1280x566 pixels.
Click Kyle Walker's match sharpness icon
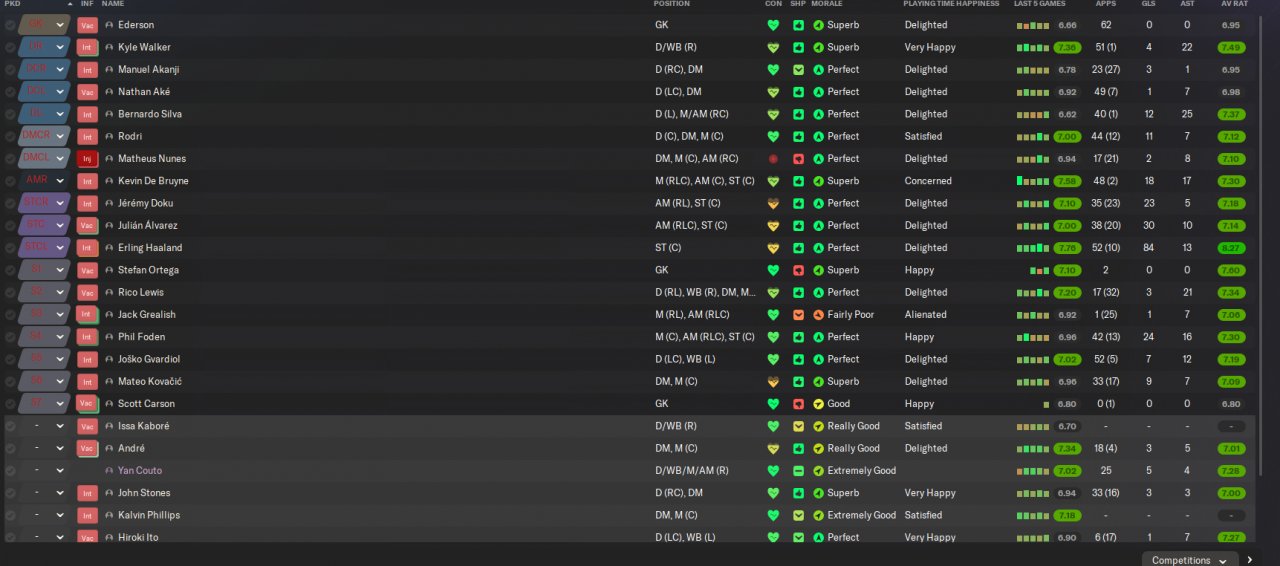pos(798,47)
